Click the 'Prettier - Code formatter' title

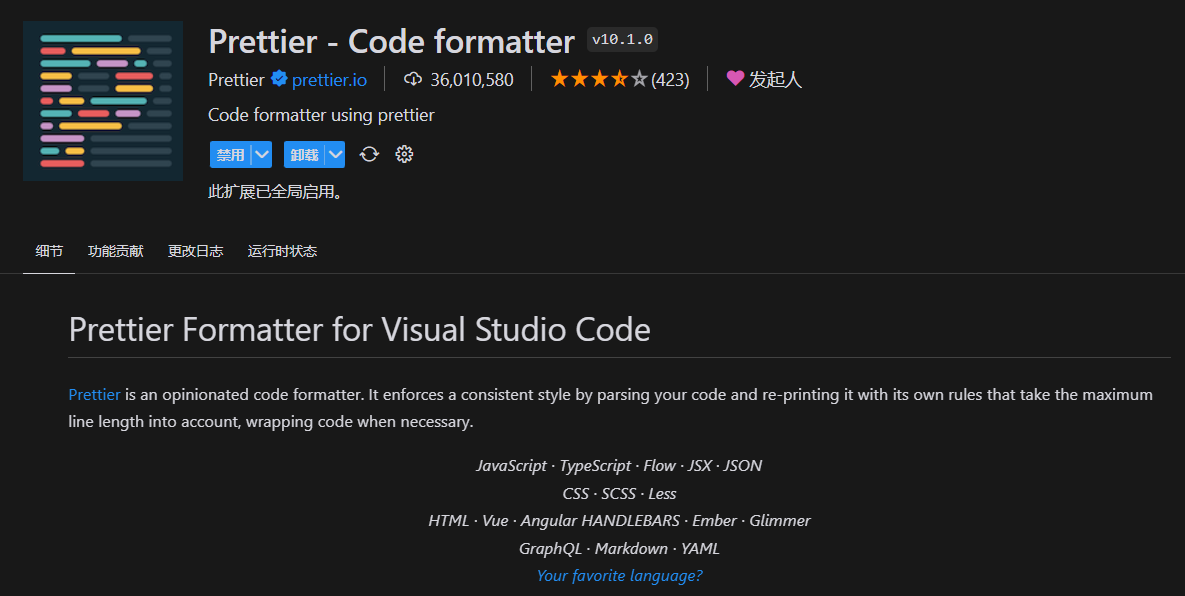tap(391, 42)
